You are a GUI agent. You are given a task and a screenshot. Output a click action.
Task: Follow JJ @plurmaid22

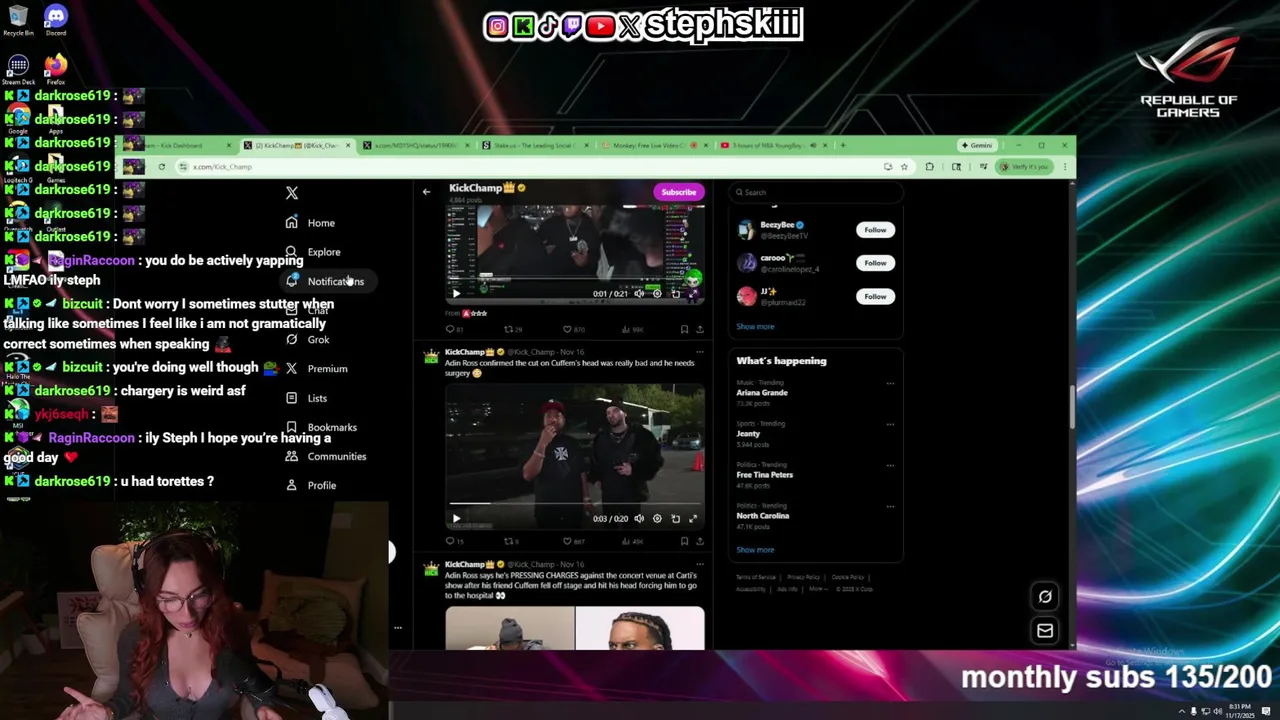pyautogui.click(x=875, y=296)
